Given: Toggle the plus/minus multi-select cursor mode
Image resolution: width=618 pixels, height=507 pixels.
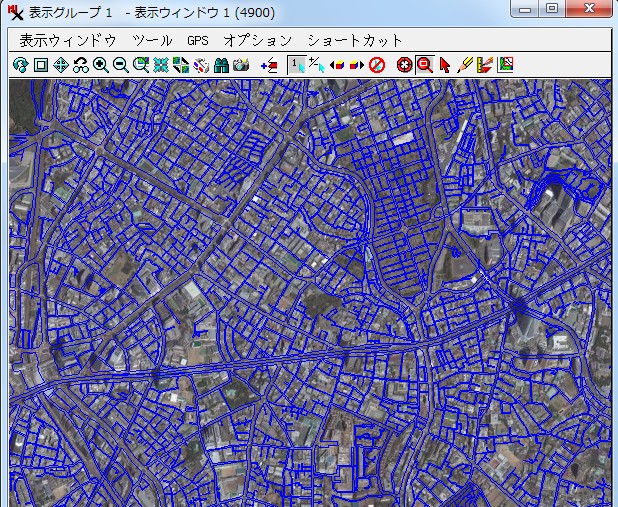Looking at the screenshot, I should [x=316, y=66].
